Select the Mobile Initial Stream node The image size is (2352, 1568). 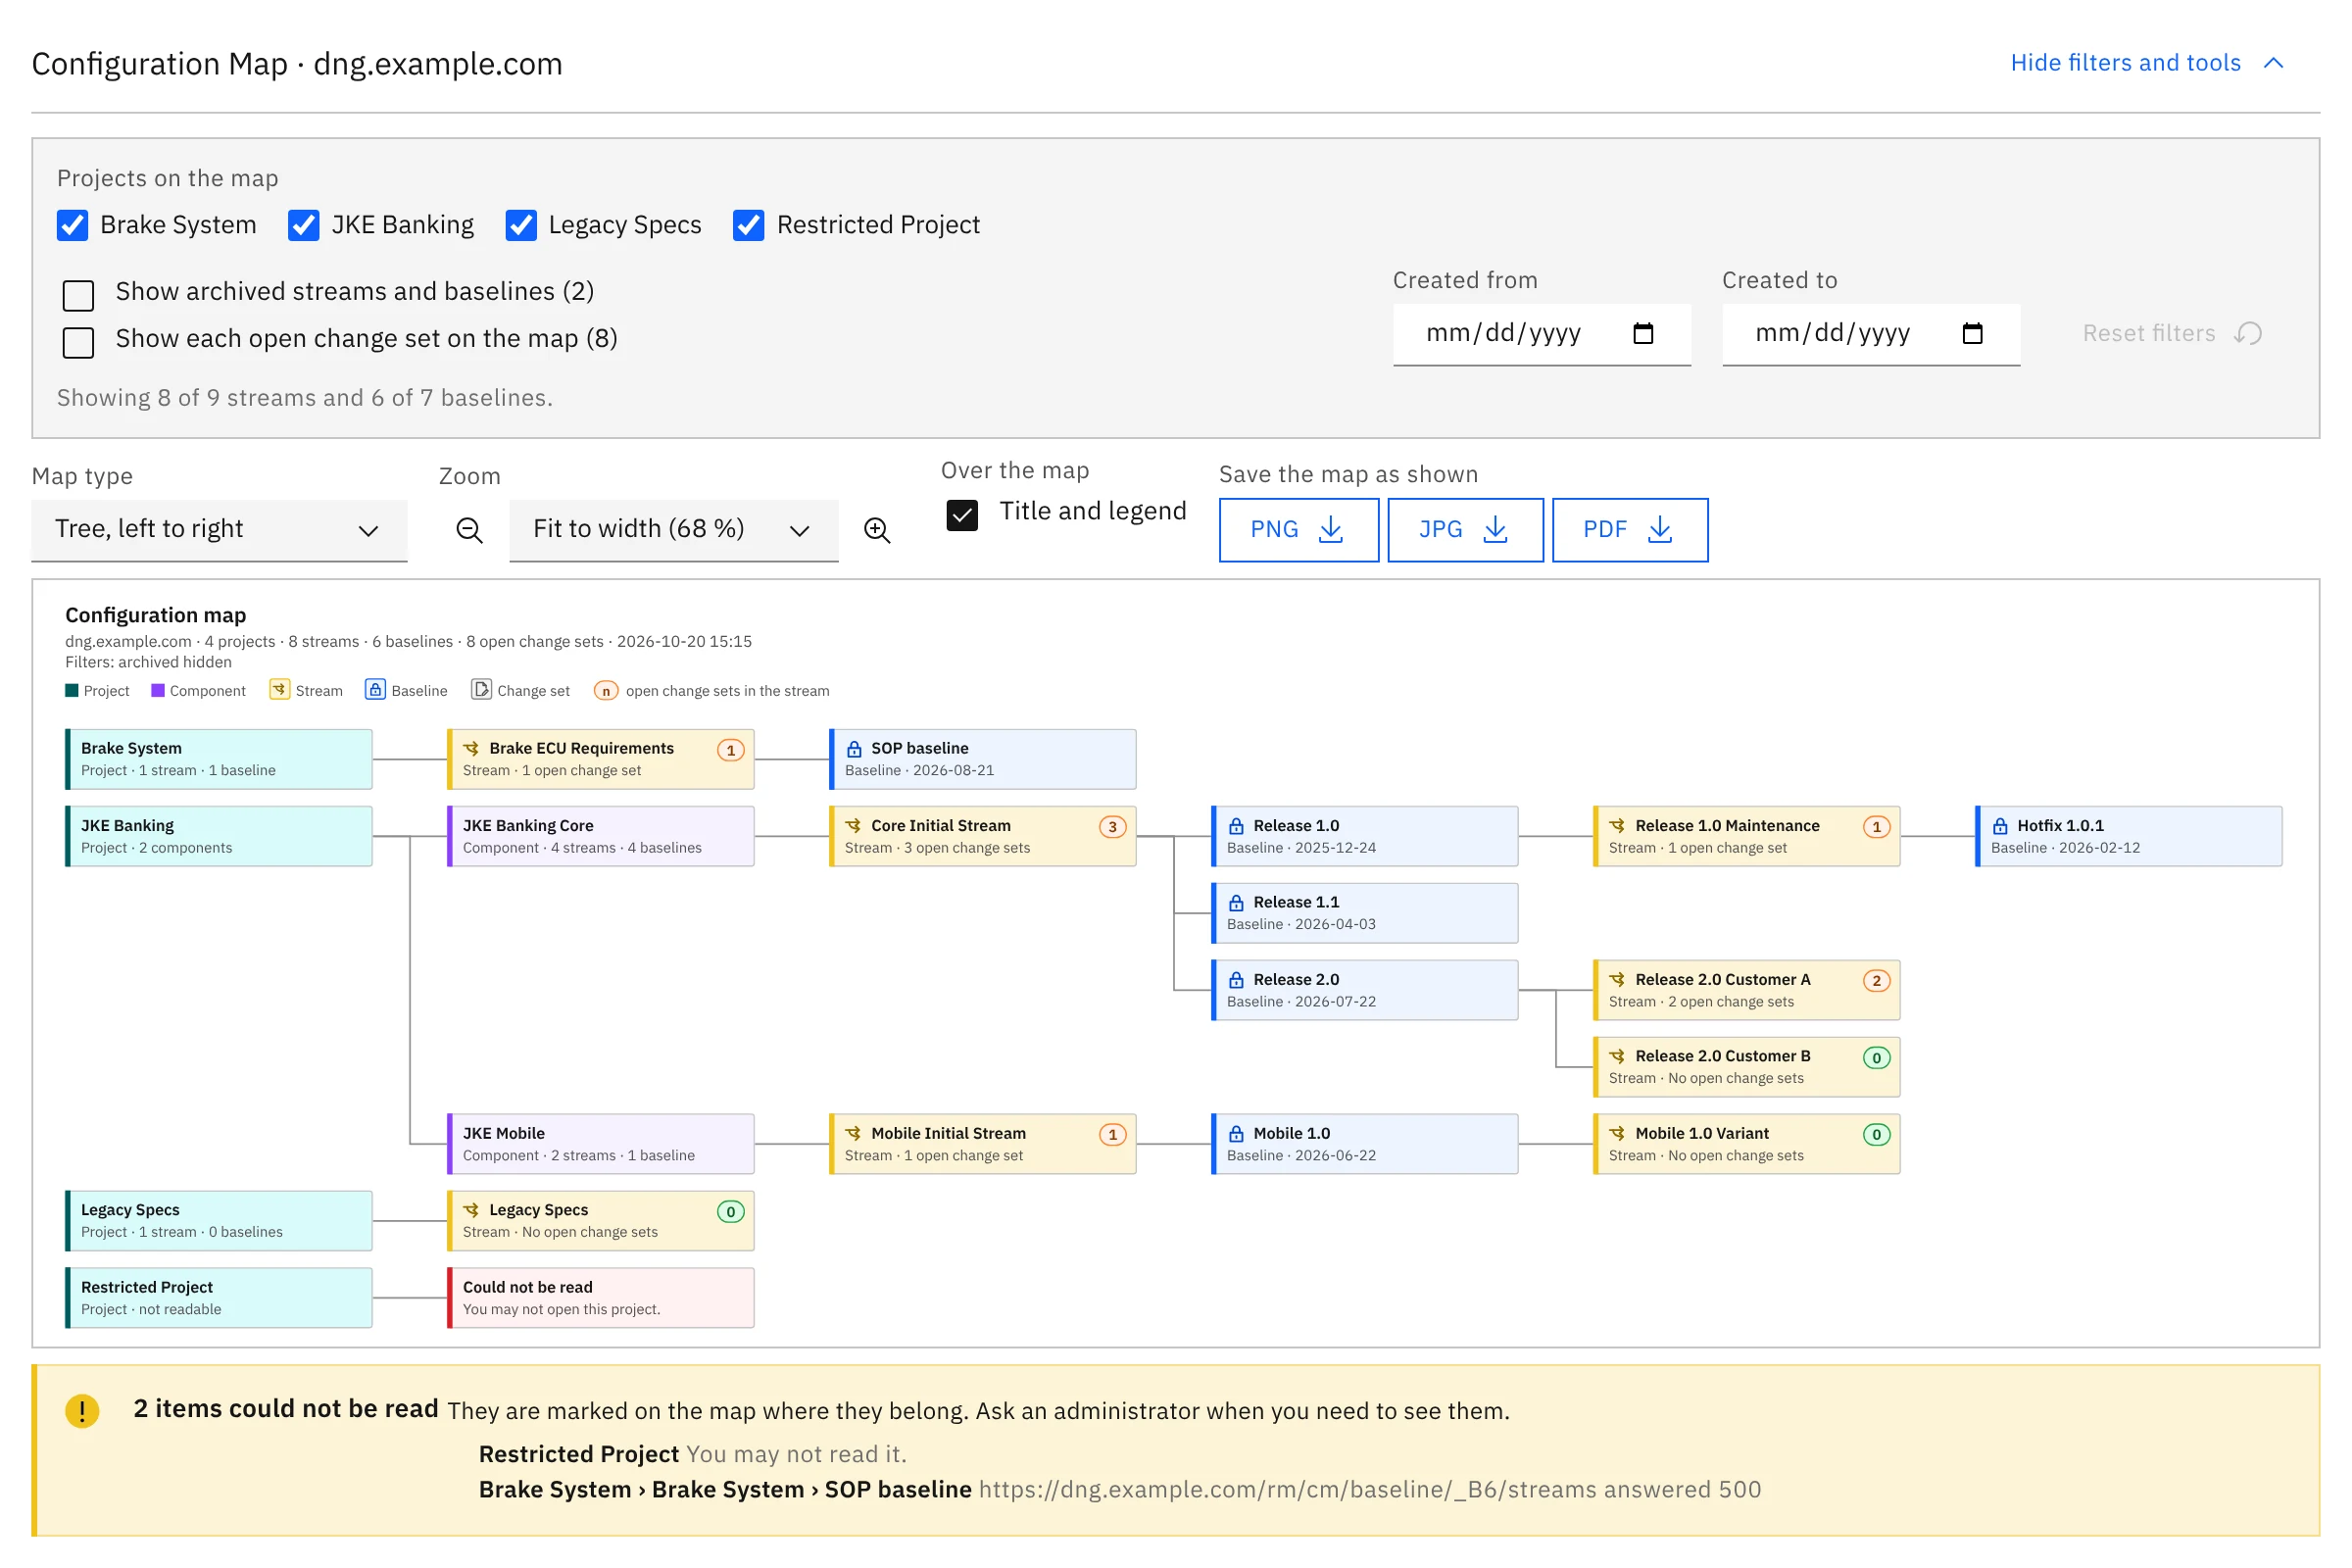click(x=982, y=1144)
